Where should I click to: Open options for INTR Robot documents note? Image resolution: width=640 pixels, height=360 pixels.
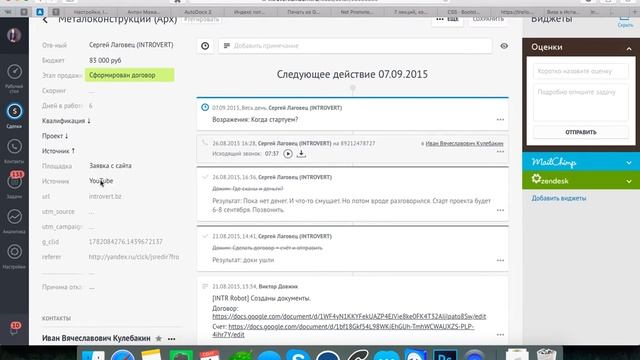[x=500, y=335]
